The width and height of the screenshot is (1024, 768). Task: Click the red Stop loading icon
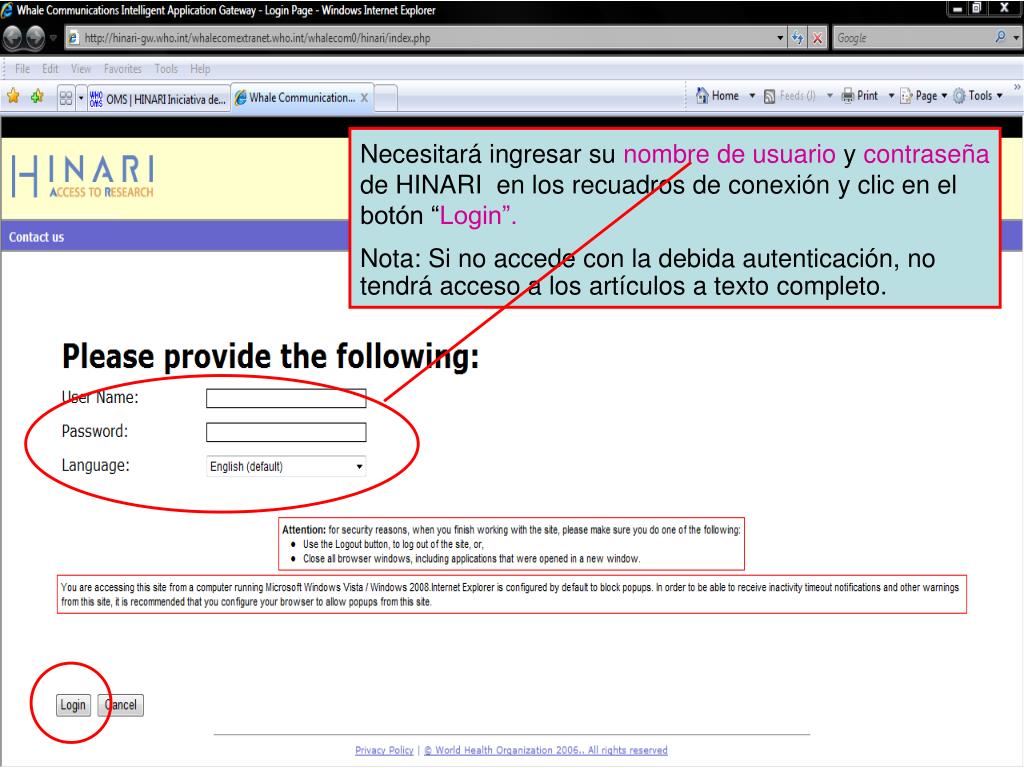click(818, 38)
